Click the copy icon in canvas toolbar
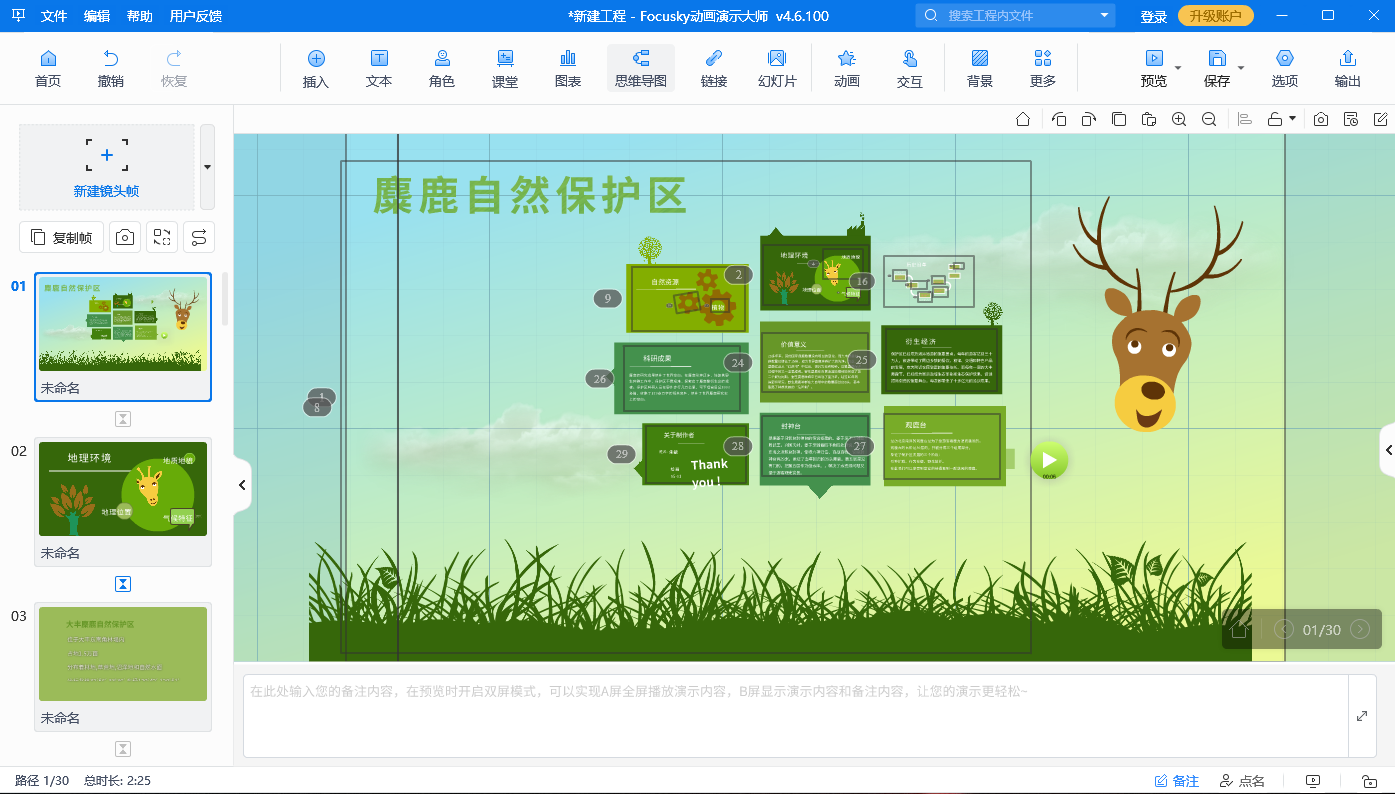Viewport: 1395px width, 794px height. pyautogui.click(x=1119, y=119)
